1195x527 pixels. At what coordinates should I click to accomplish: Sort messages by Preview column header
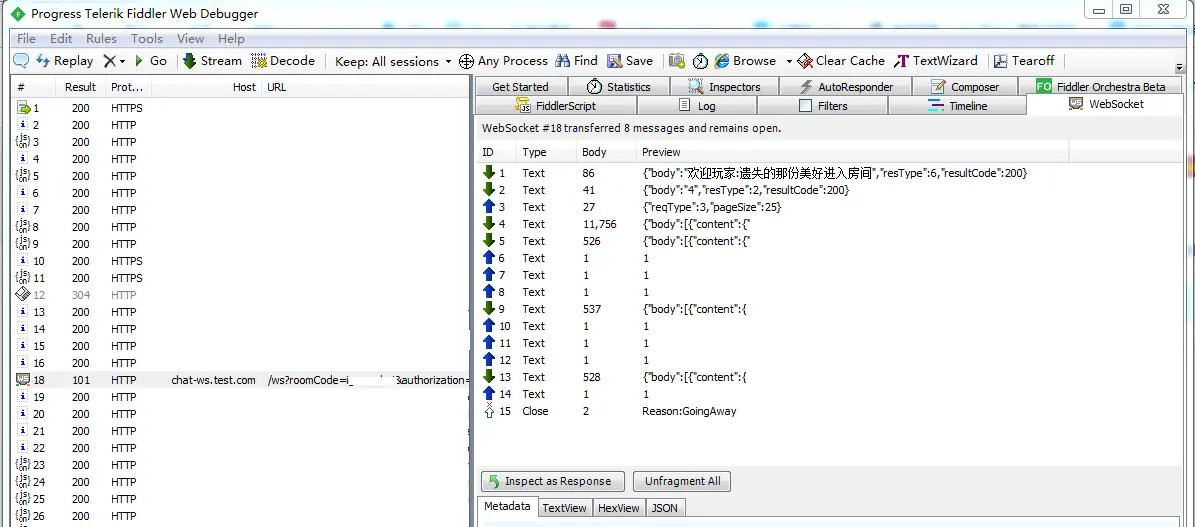click(852, 152)
